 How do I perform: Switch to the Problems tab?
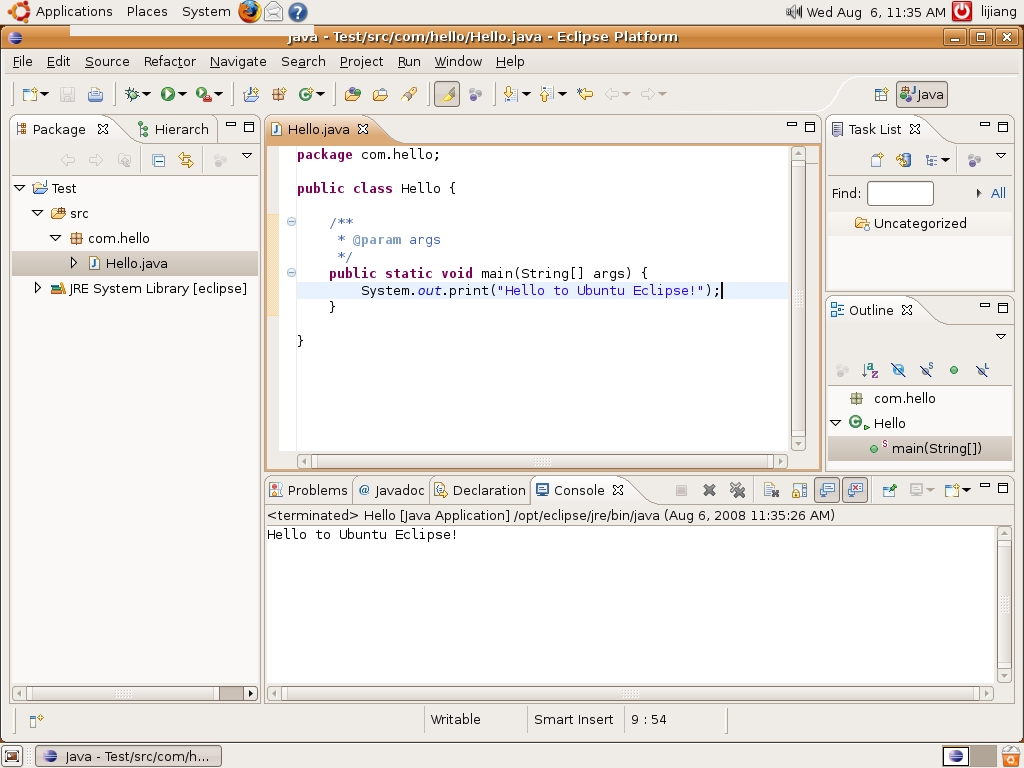[310, 490]
